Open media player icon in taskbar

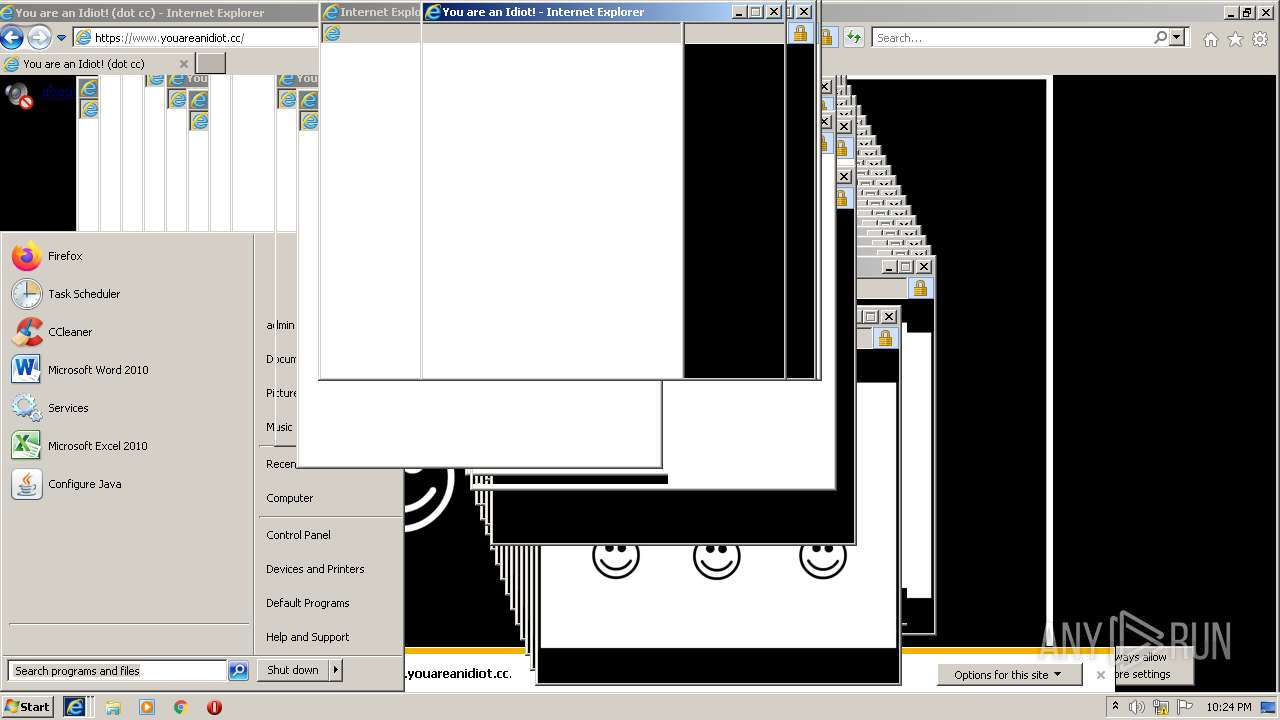(x=147, y=707)
